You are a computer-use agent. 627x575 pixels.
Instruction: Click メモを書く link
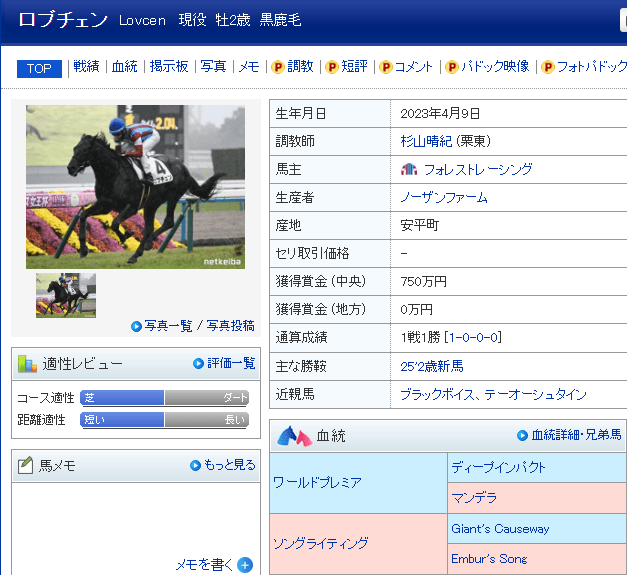pos(204,565)
